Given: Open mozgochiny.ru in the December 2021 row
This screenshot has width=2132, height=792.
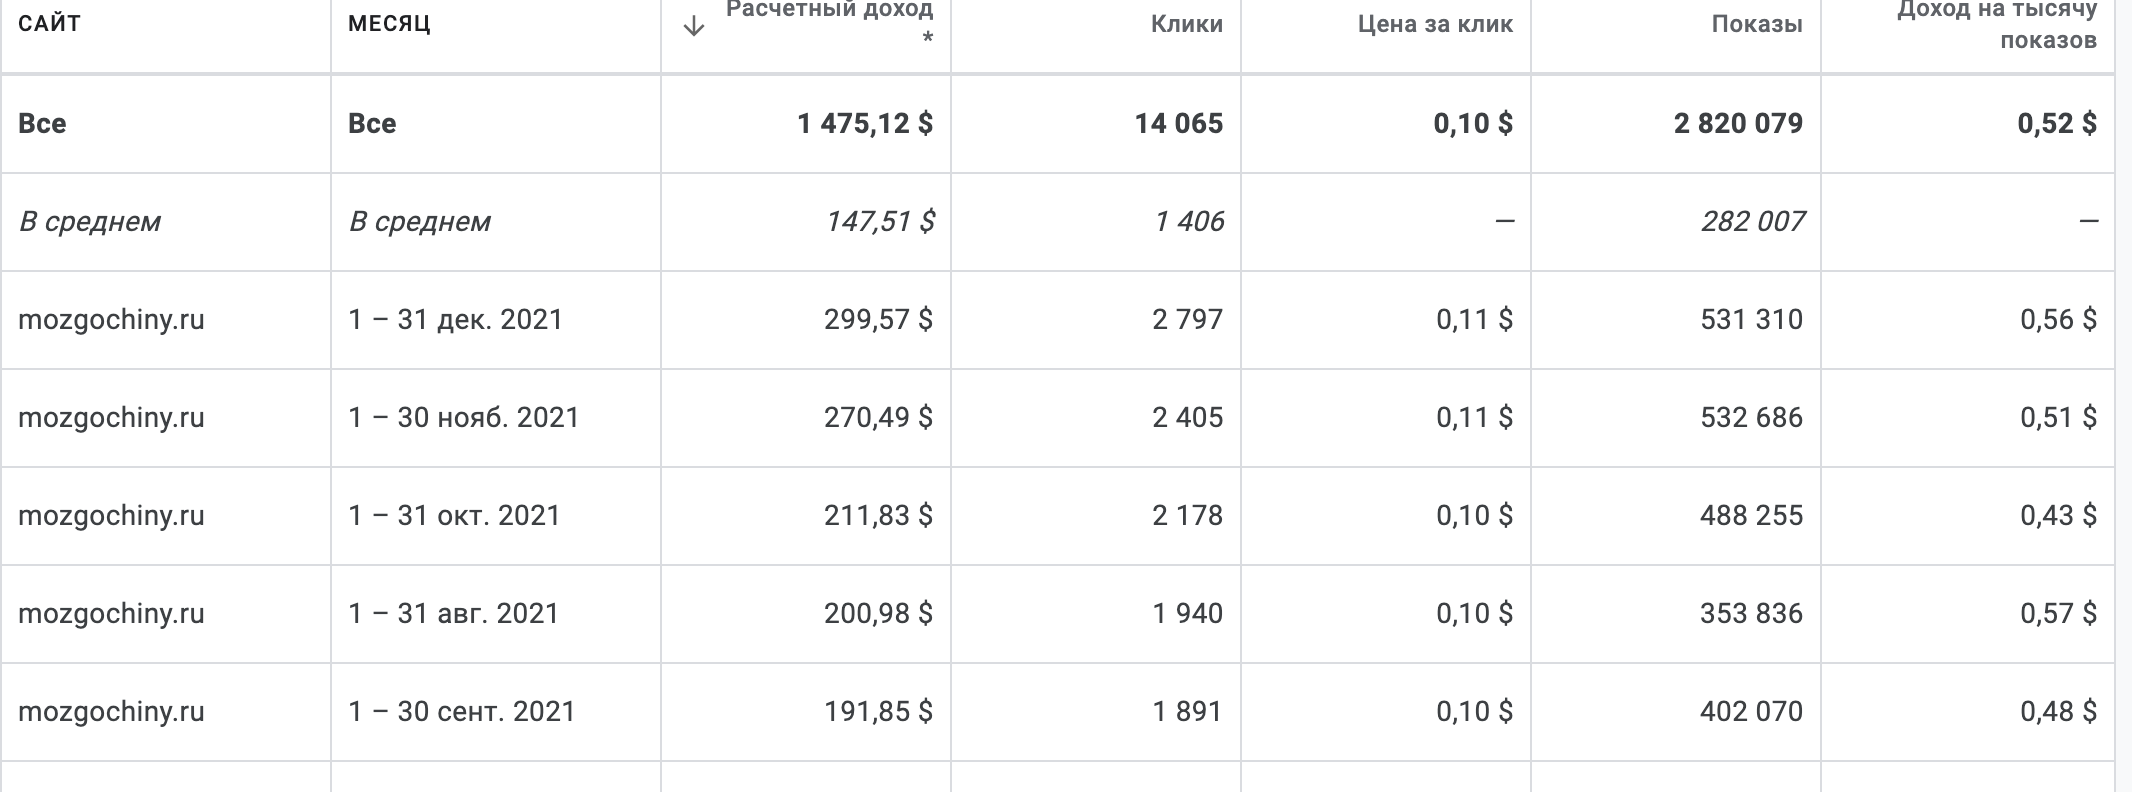Looking at the screenshot, I should click(111, 320).
